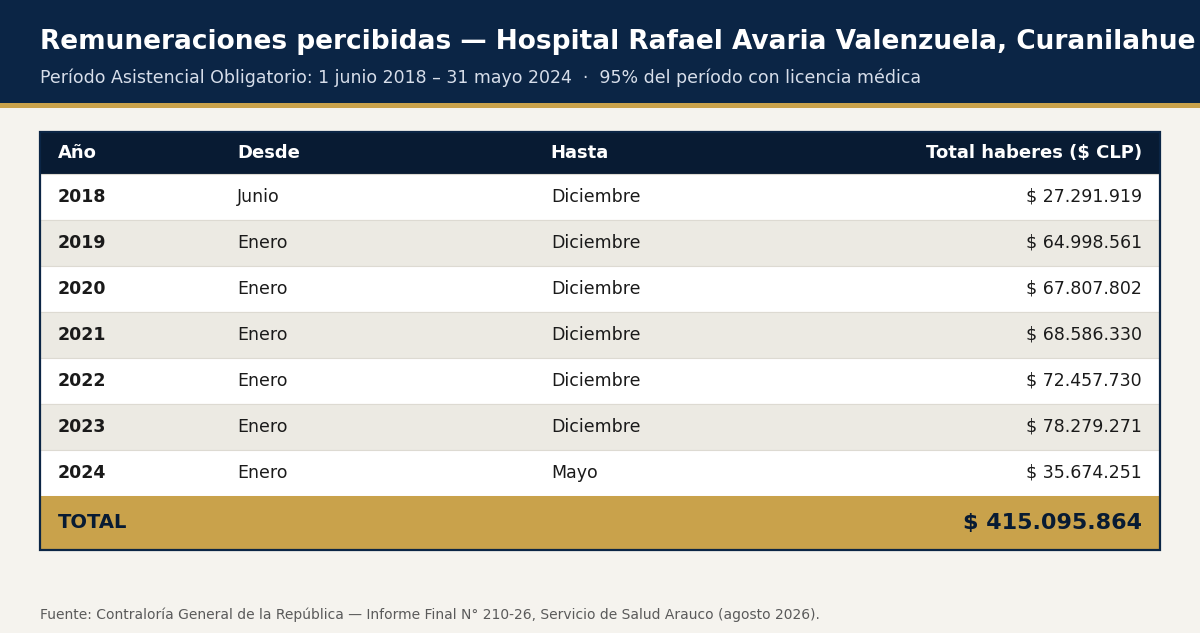Click the Período Asistencial Obligatorio subtitle
This screenshot has height=633, width=1200.
(480, 78)
